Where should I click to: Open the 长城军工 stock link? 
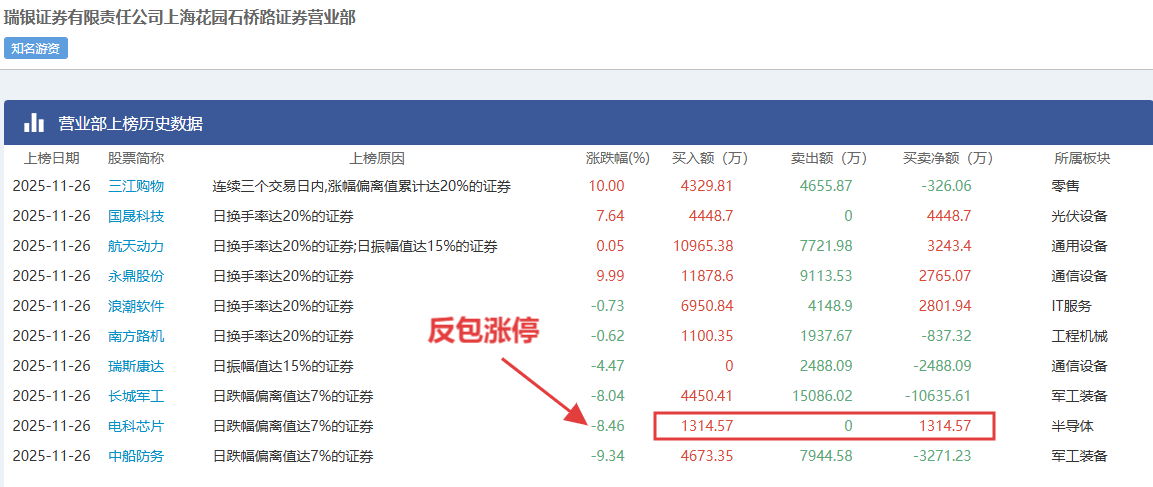click(136, 397)
